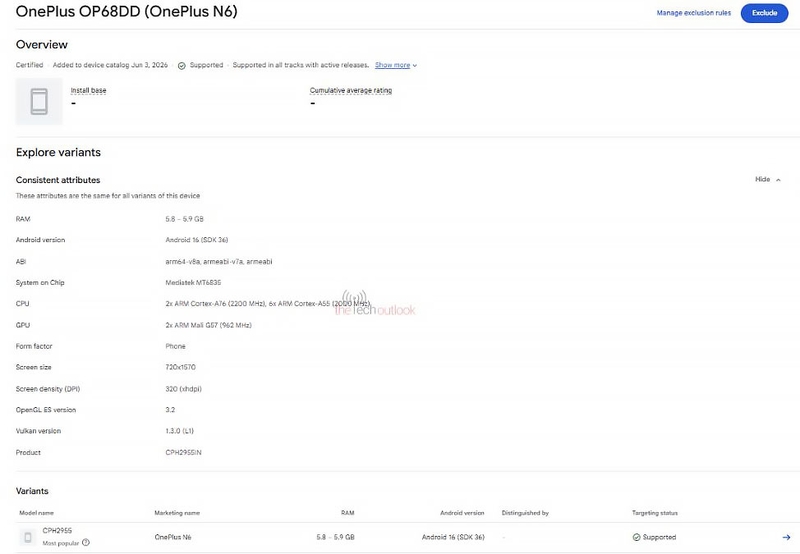Click the CPH2955IN product value
This screenshot has width=800, height=554.
tap(183, 452)
